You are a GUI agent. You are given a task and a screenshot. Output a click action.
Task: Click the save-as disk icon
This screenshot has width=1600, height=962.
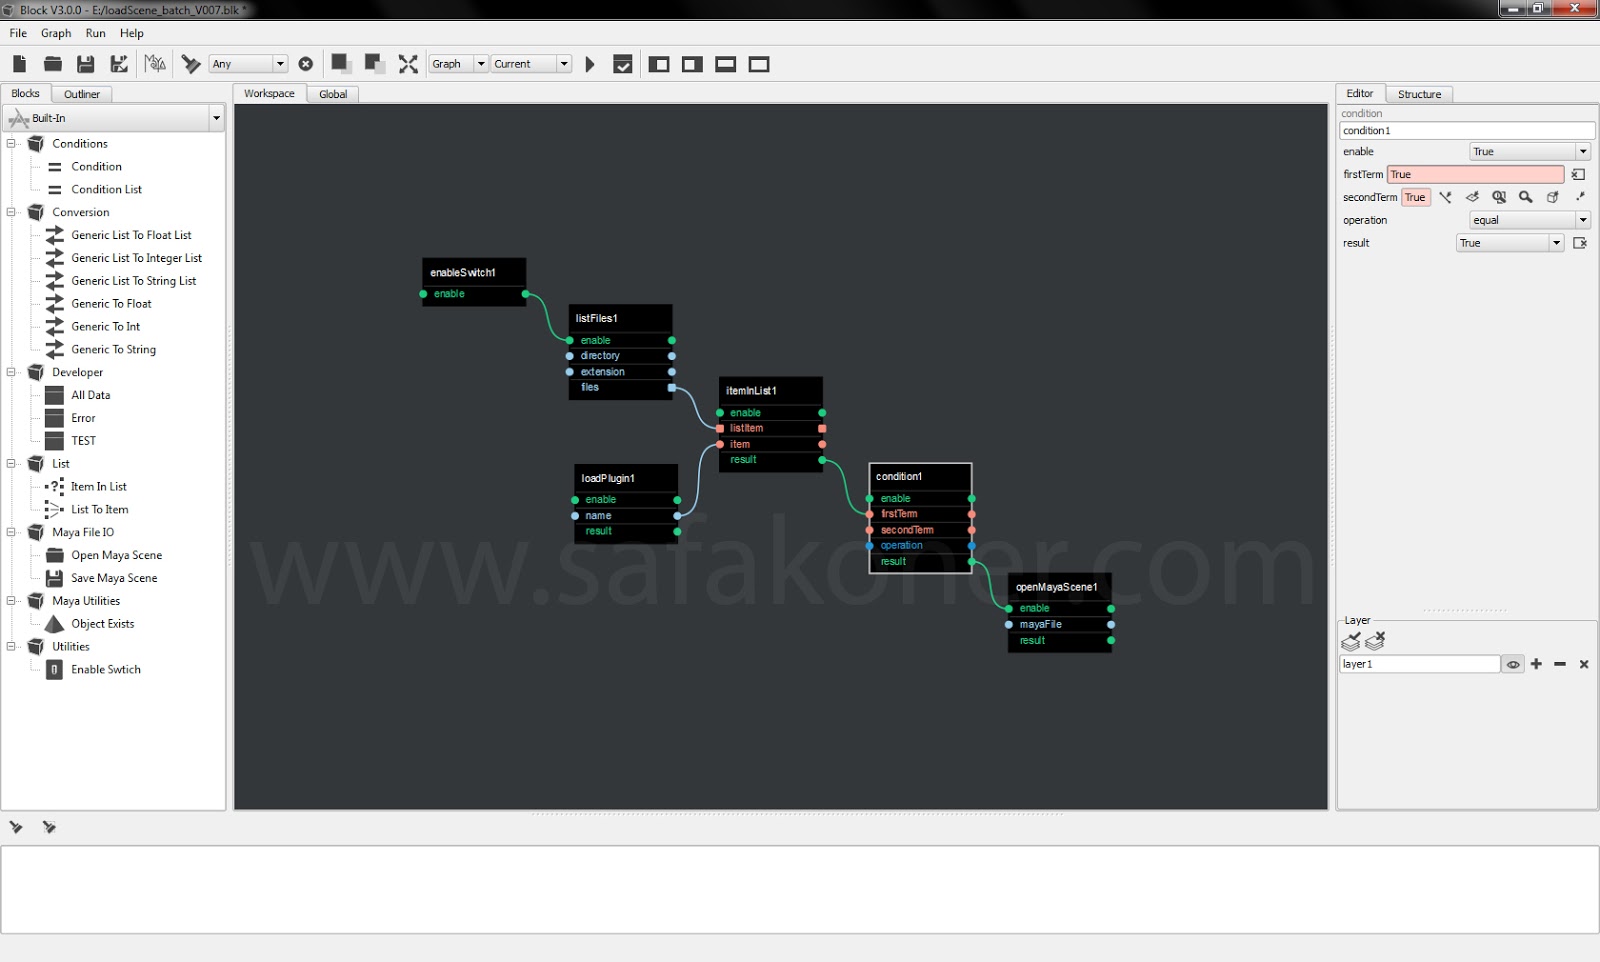(x=119, y=64)
